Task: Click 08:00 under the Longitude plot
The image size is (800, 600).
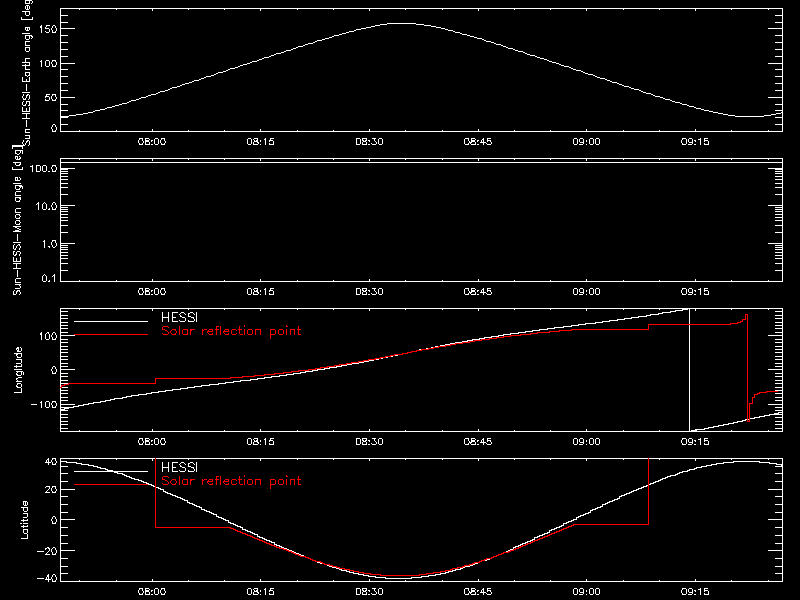Action: tap(152, 442)
